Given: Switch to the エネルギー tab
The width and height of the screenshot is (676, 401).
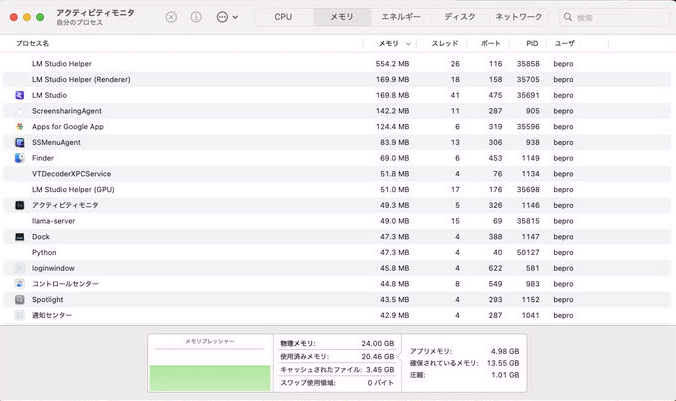Looking at the screenshot, I should pos(400,17).
